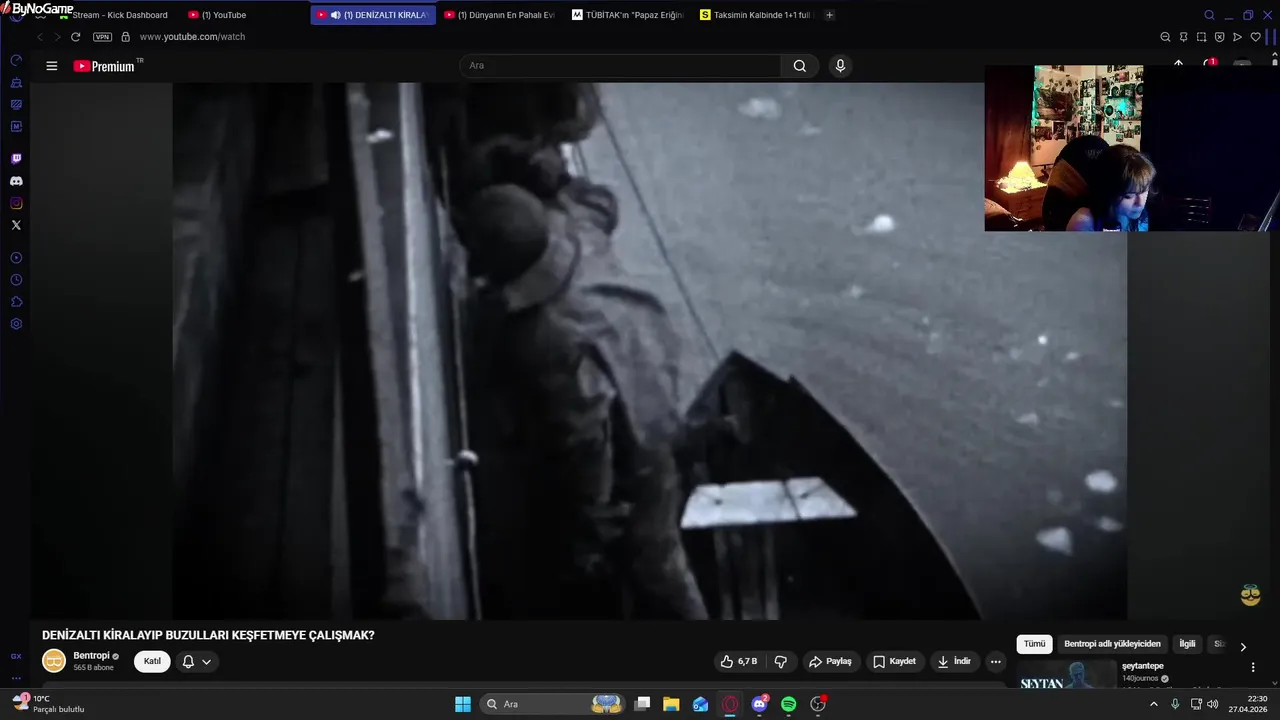The height and width of the screenshot is (720, 1280).
Task: Switch to Dünyanın En Pahalı Evi tab
Action: click(x=498, y=15)
